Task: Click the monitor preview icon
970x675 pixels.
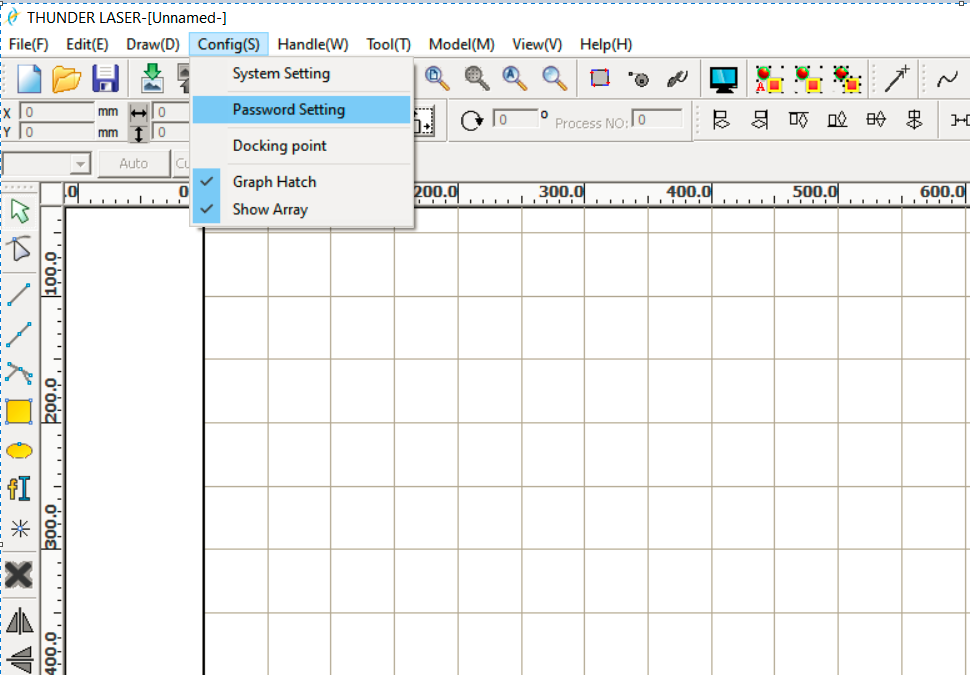Action: [723, 79]
